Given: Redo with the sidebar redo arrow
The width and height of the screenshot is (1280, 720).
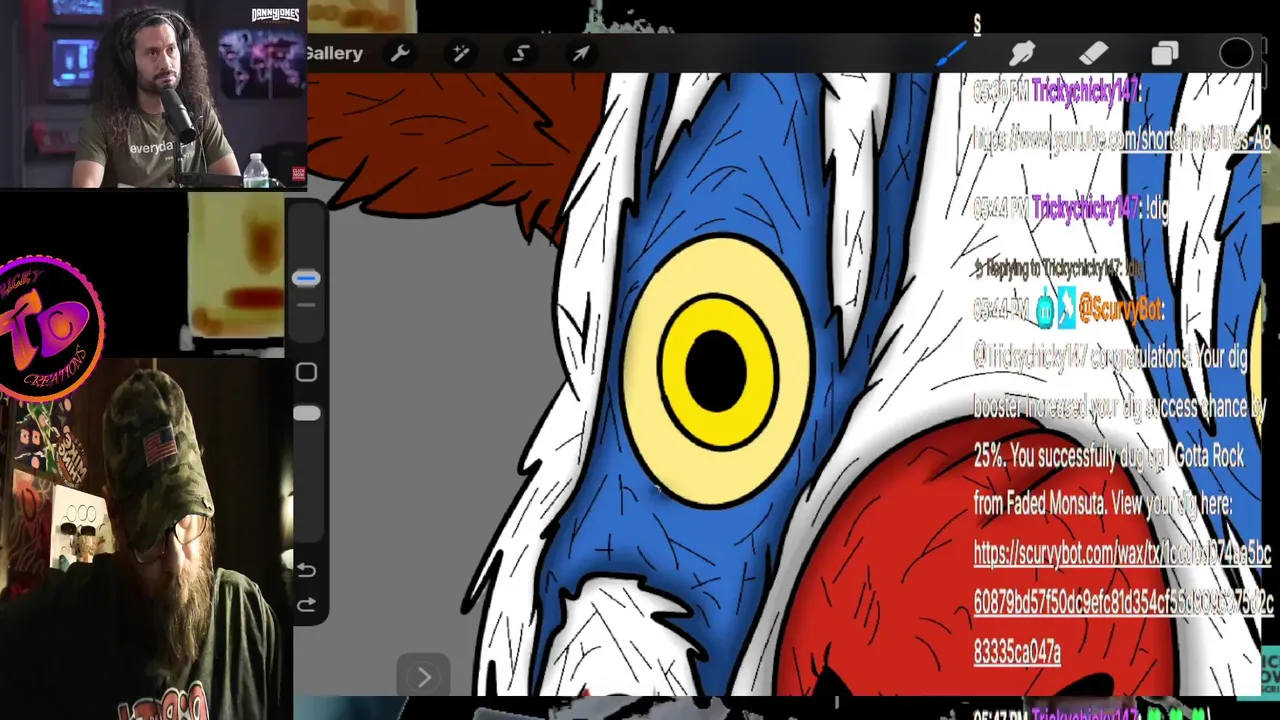Looking at the screenshot, I should (306, 604).
